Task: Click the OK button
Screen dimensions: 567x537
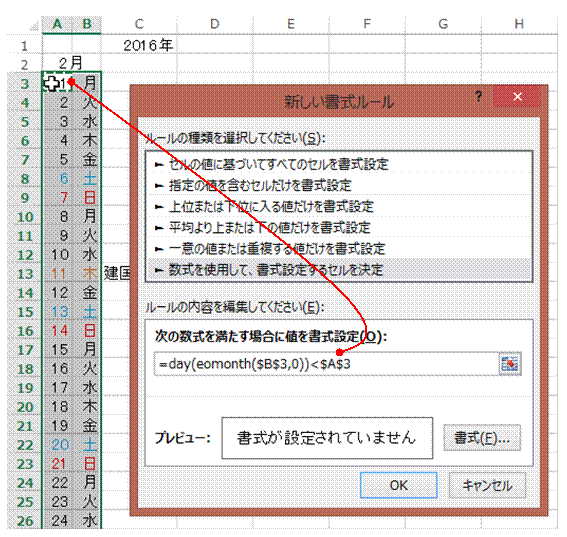Action: pos(398,485)
